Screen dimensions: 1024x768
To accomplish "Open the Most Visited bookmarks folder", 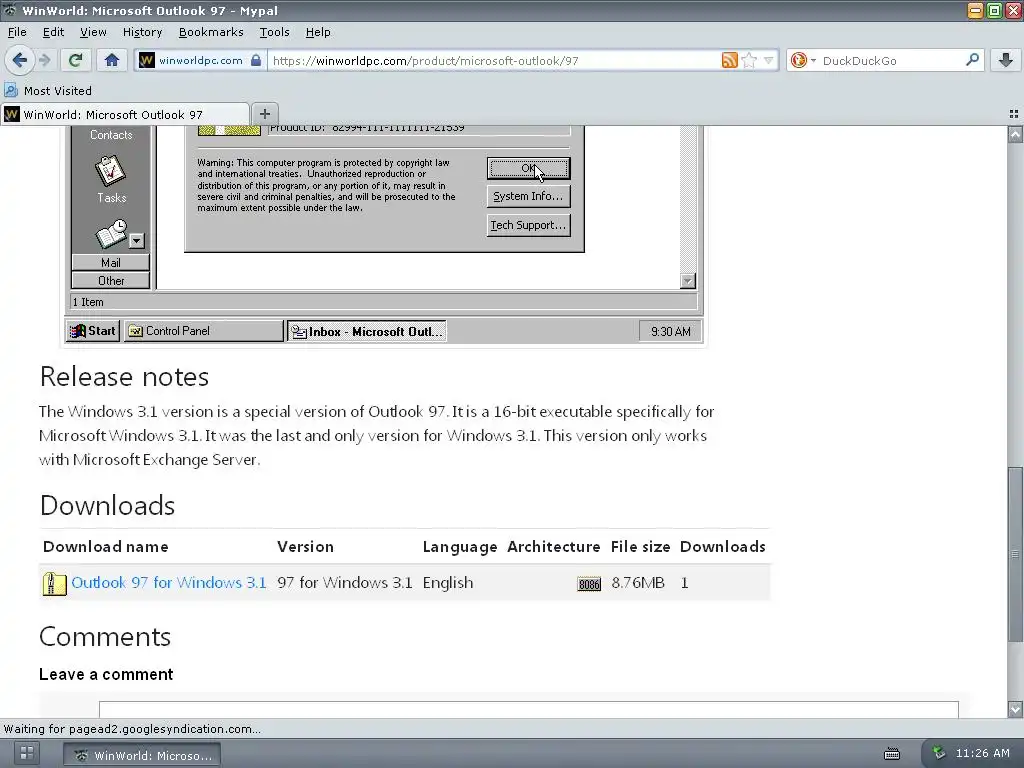I will [x=48, y=91].
